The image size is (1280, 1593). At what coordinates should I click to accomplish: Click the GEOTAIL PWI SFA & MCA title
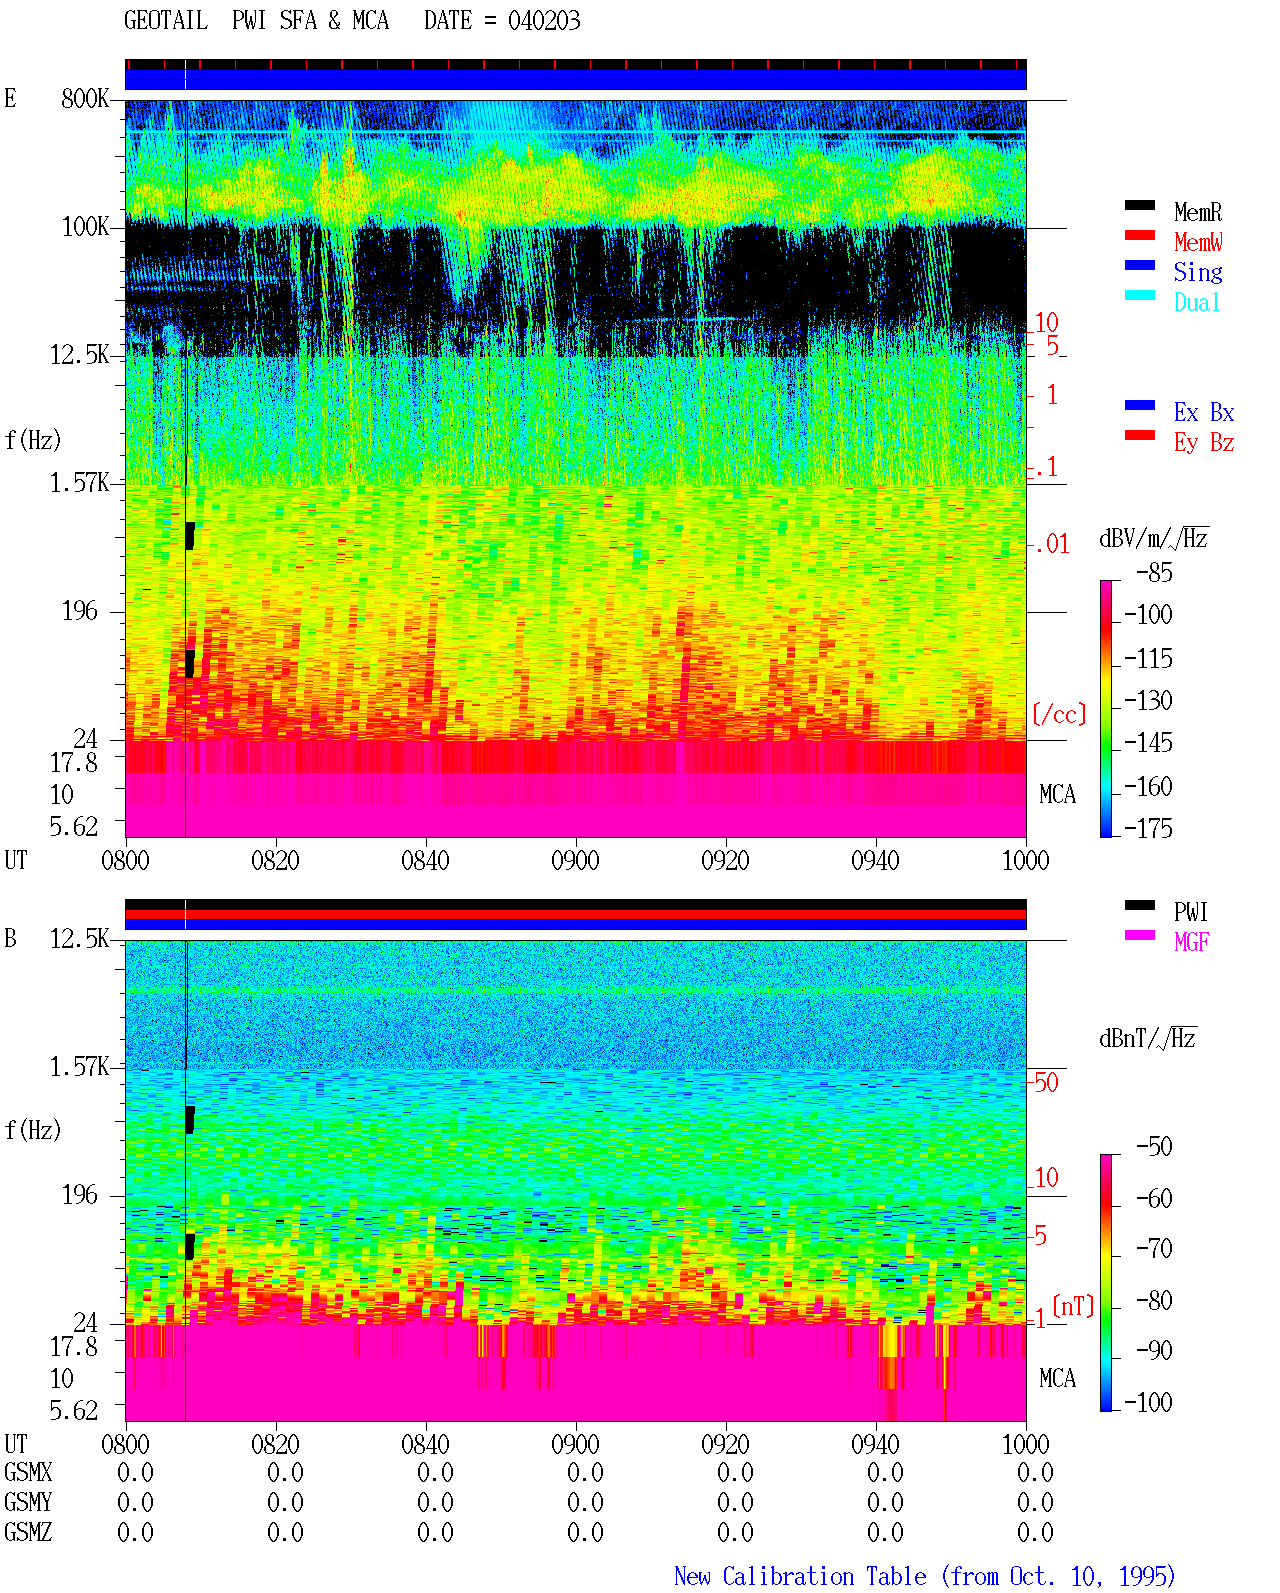(256, 21)
